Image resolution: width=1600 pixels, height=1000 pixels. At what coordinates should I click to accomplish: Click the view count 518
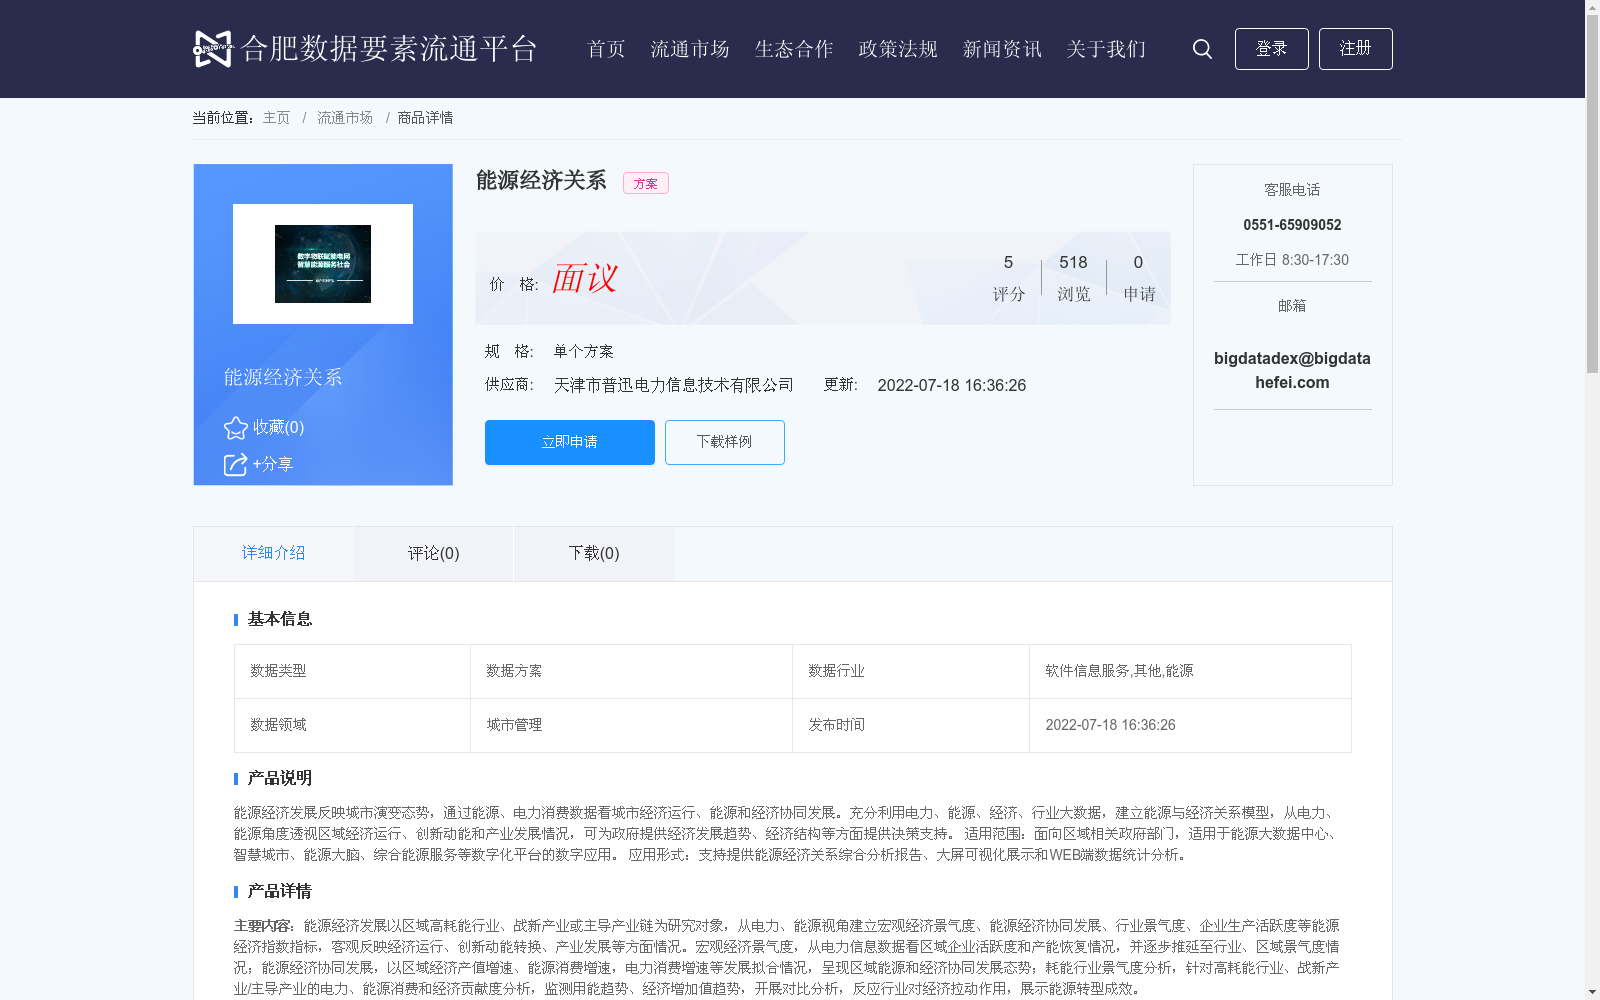coord(1073,262)
